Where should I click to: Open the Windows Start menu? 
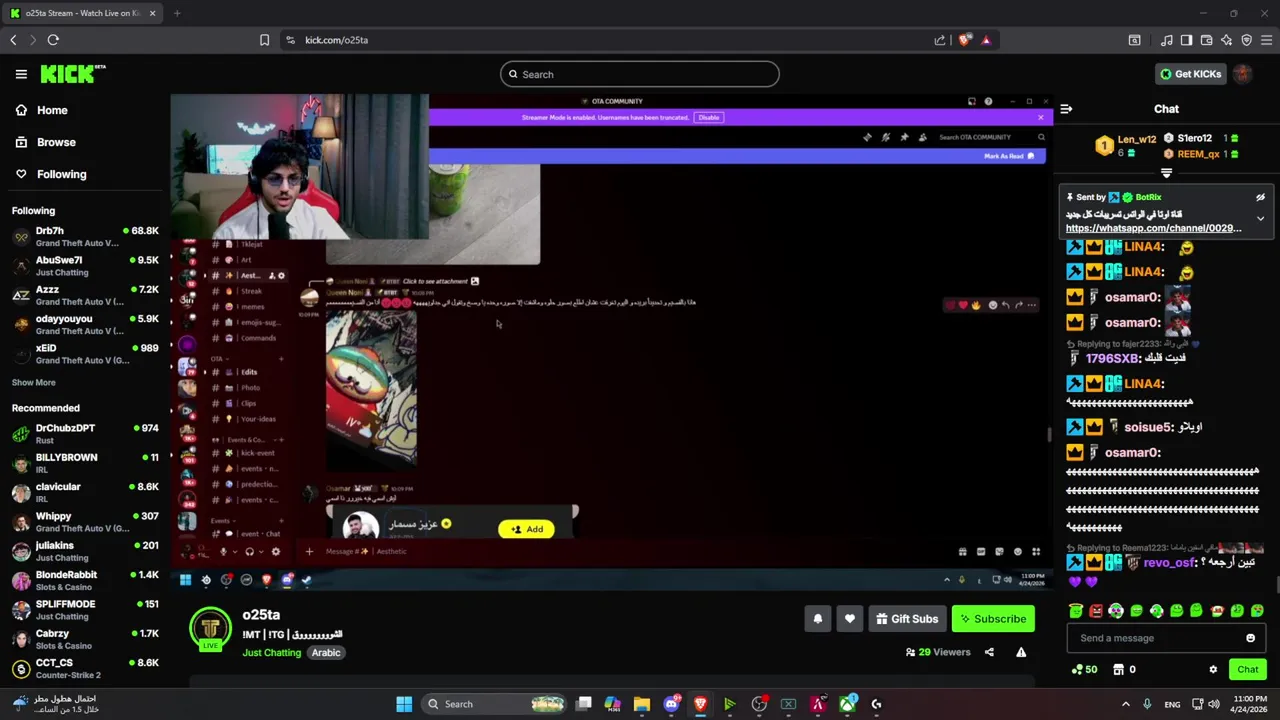pos(404,704)
